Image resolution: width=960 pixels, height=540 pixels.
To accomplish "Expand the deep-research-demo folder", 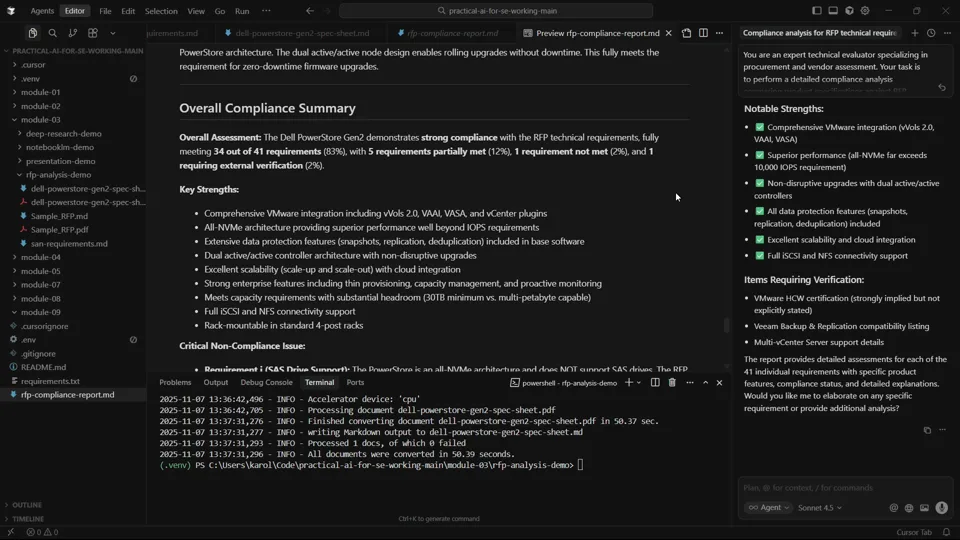I will coord(64,133).
